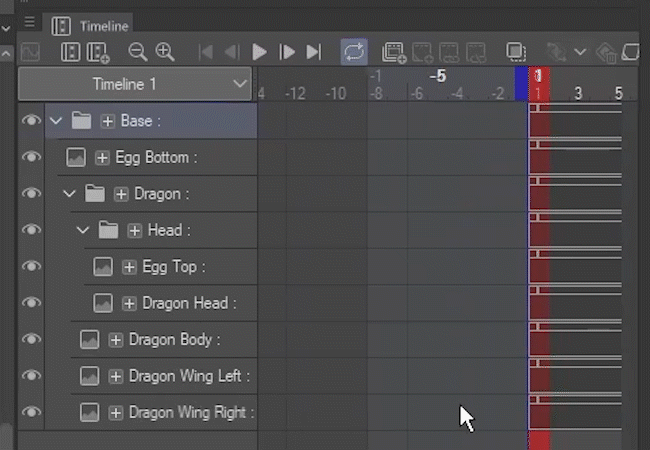
Task: Step to the next frame
Action: 287,52
